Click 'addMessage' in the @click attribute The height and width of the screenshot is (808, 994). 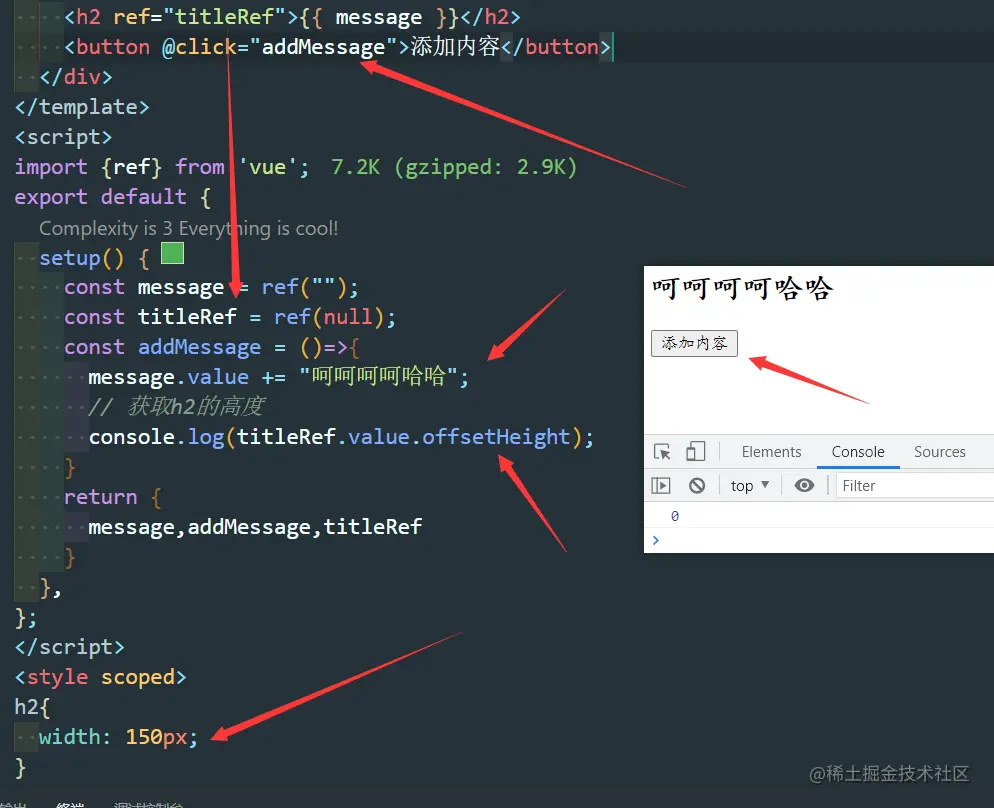point(323,48)
